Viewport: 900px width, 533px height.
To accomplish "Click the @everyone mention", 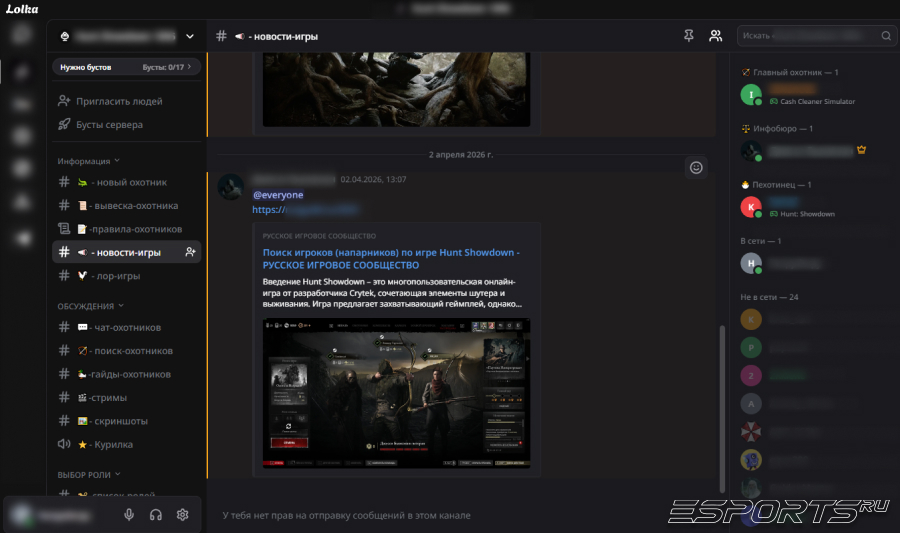I will pyautogui.click(x=278, y=195).
